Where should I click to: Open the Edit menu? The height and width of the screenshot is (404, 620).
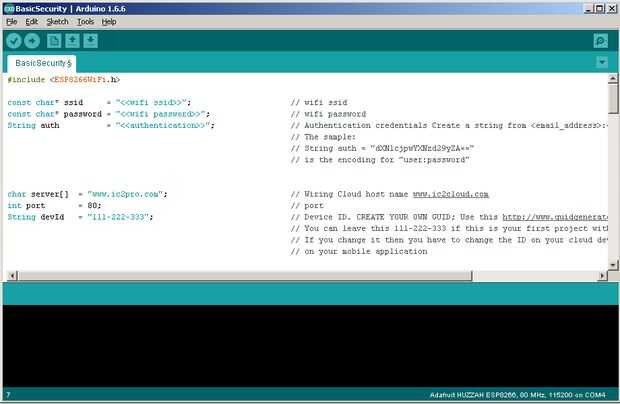pos(32,22)
